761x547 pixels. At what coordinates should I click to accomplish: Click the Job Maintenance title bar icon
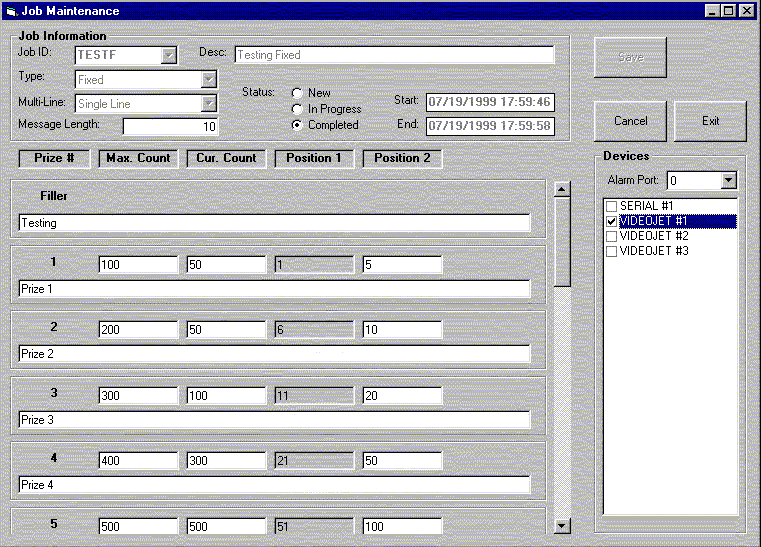12,11
